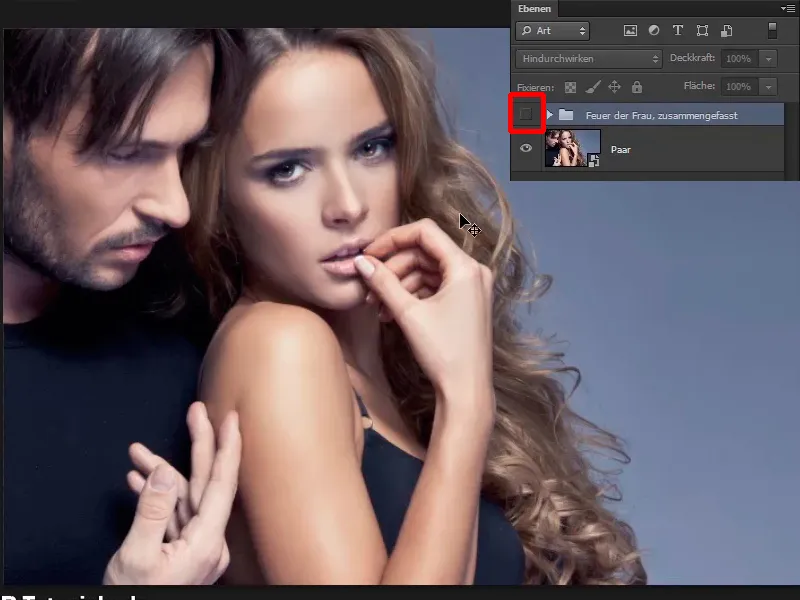
Task: Open the Ebenen panel flyout menu
Action: [787, 9]
